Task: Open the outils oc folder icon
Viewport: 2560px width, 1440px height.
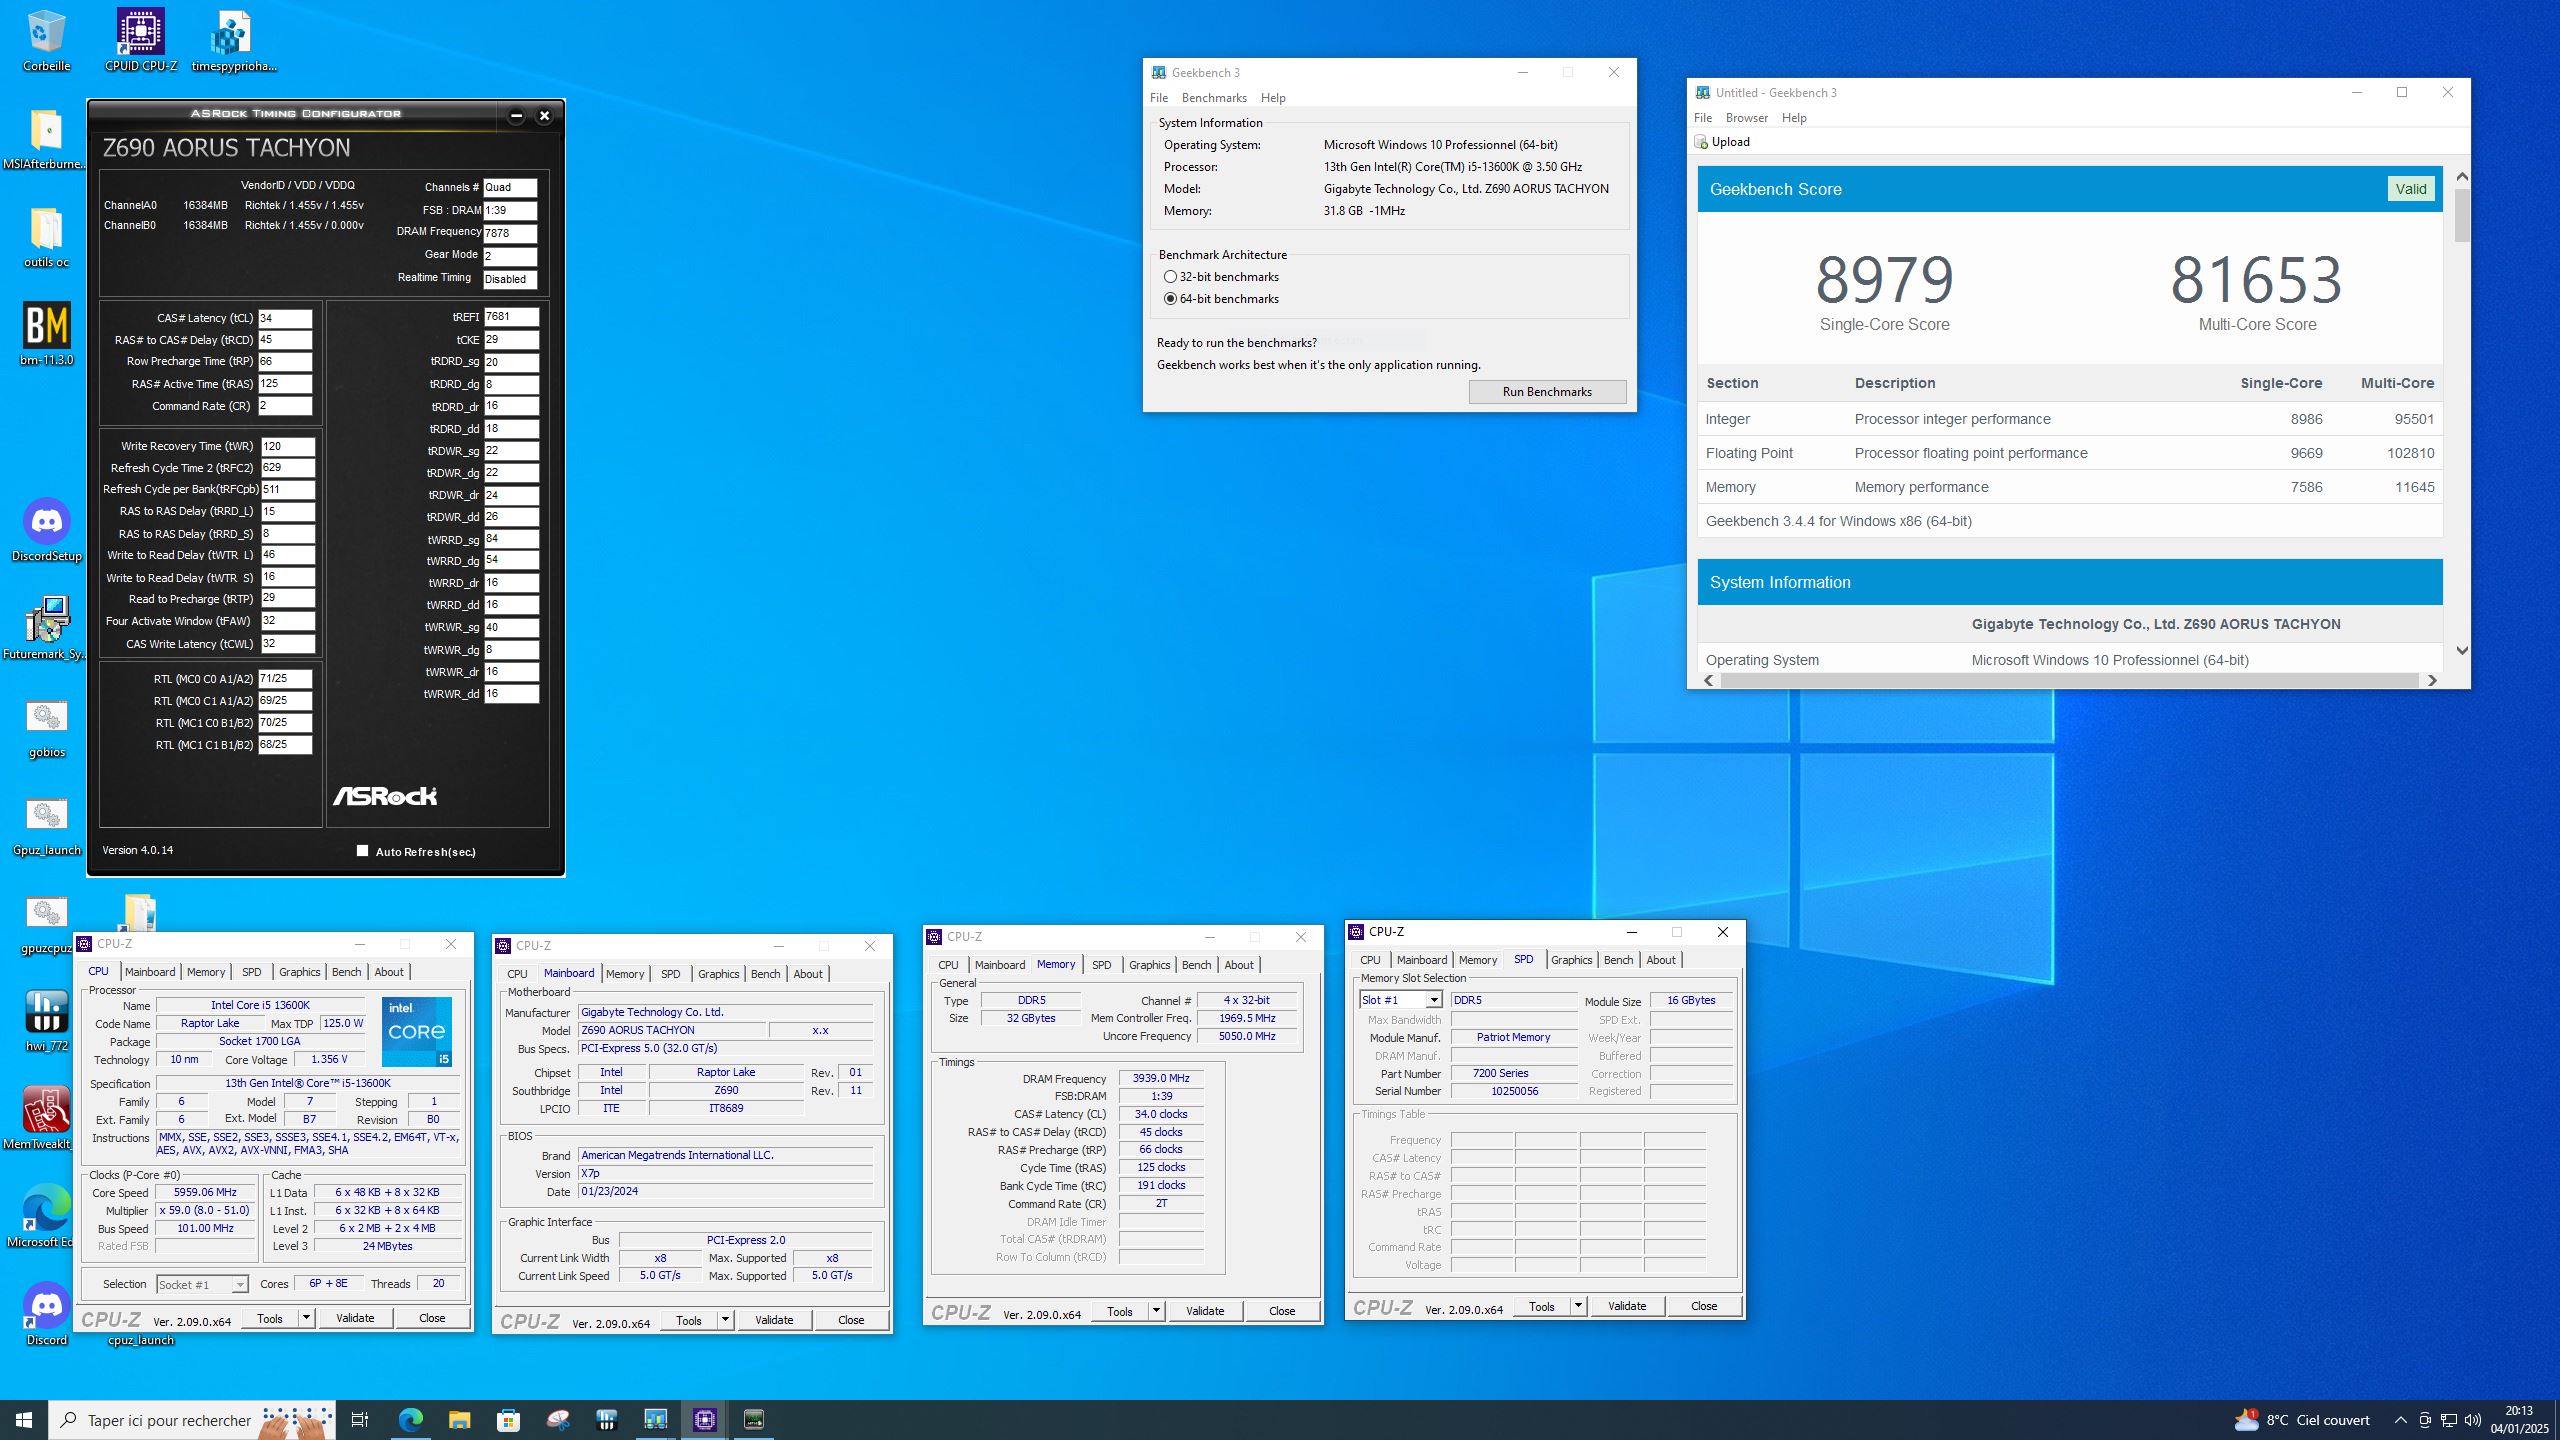Action: click(46, 236)
